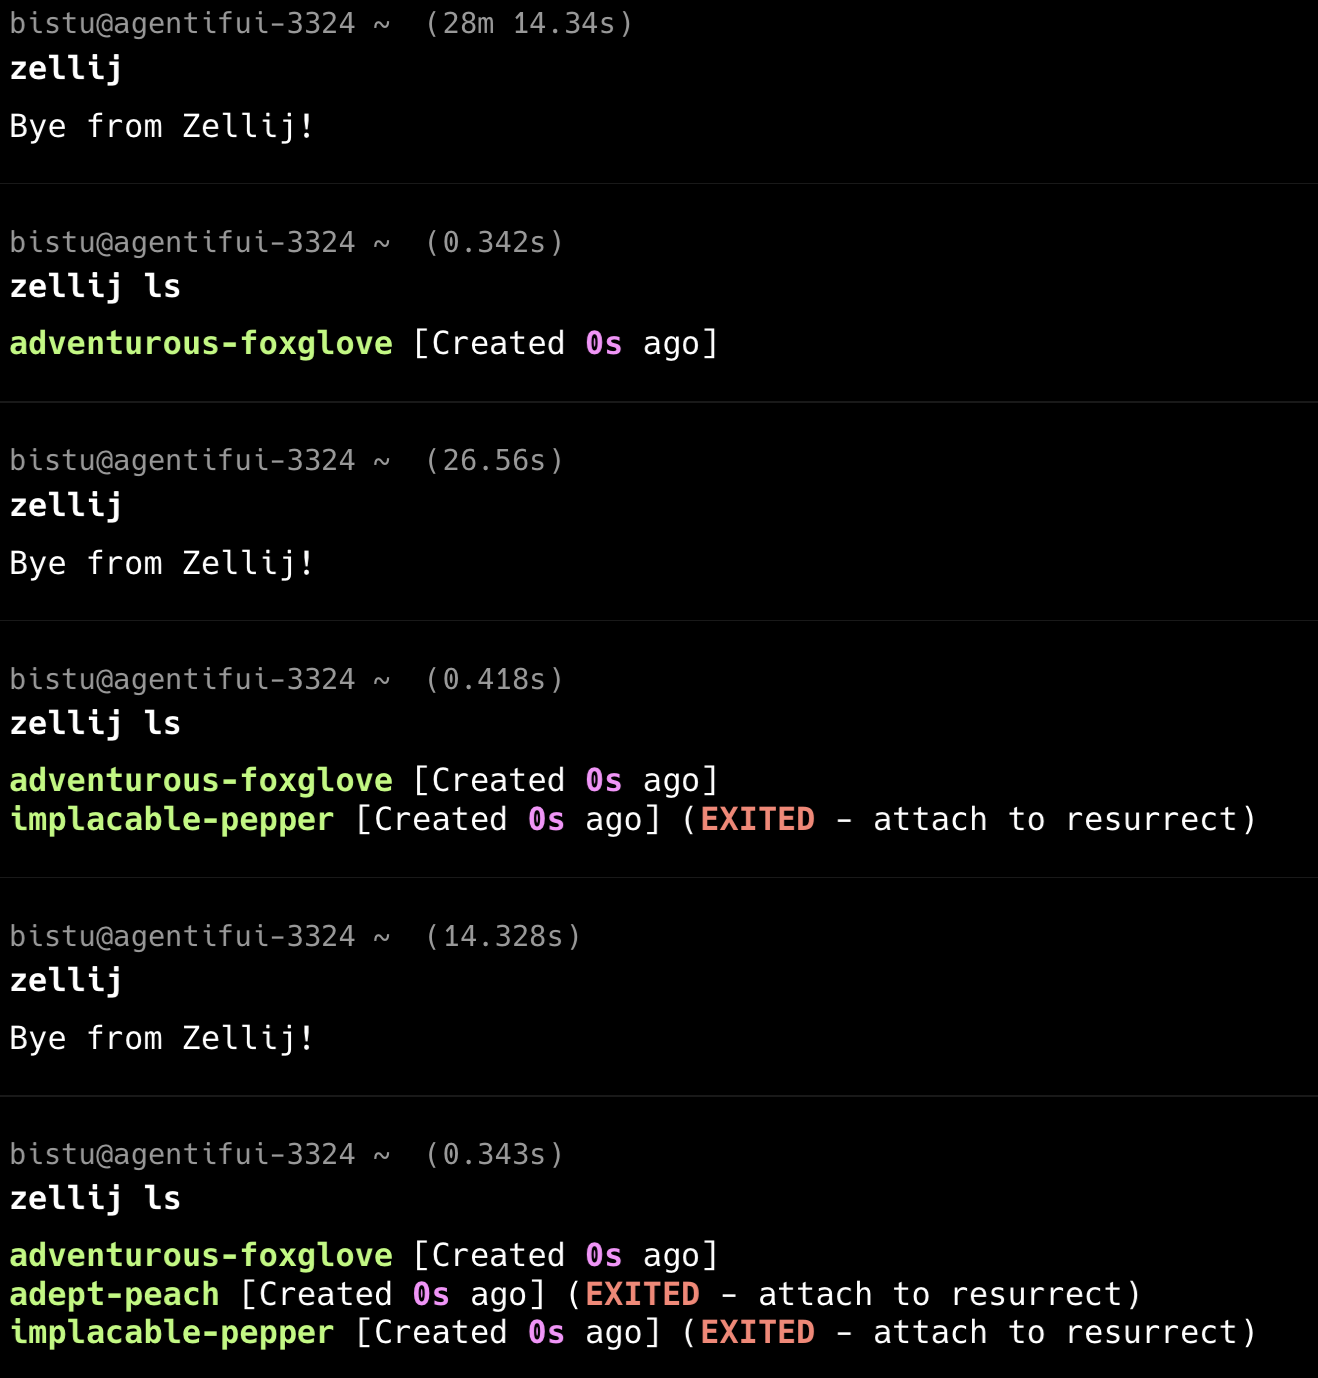The width and height of the screenshot is (1318, 1378).
Task: Click "EXITED" in the 0.418s block
Action: pos(758,819)
